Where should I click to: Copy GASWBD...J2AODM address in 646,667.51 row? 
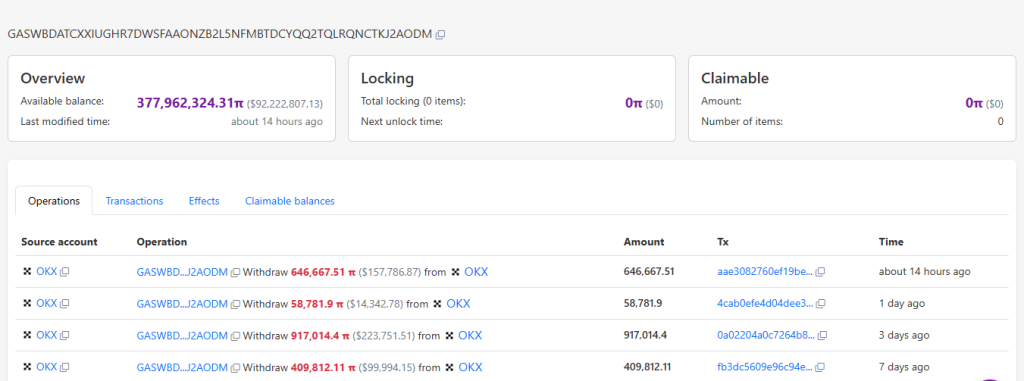(236, 272)
